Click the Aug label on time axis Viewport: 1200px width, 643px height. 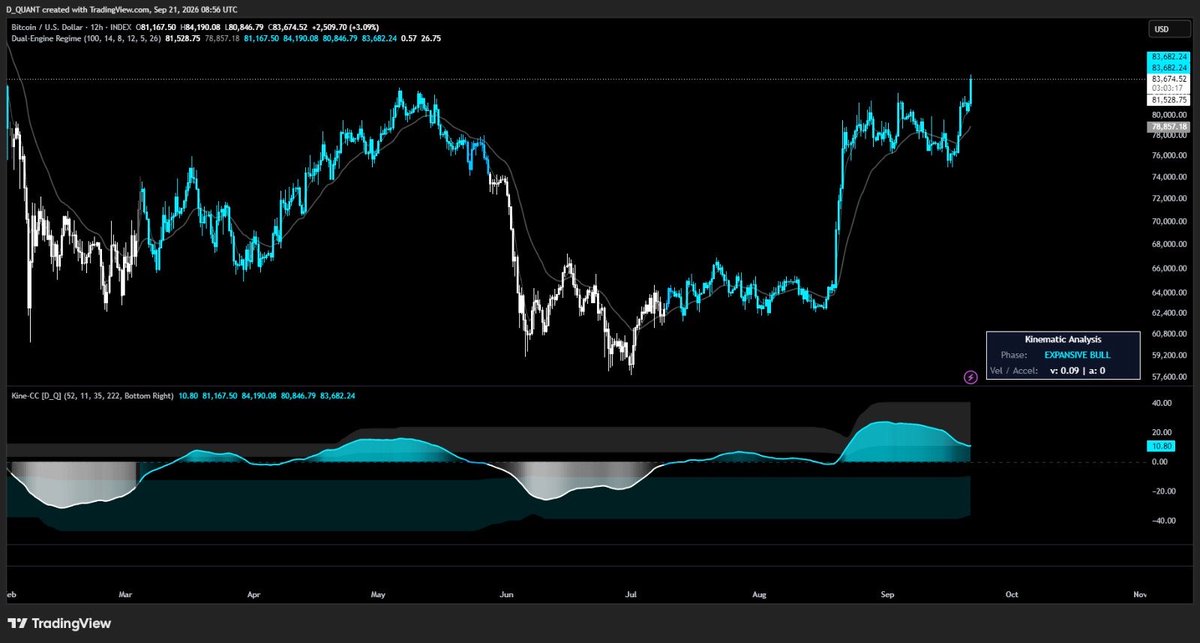coord(760,594)
